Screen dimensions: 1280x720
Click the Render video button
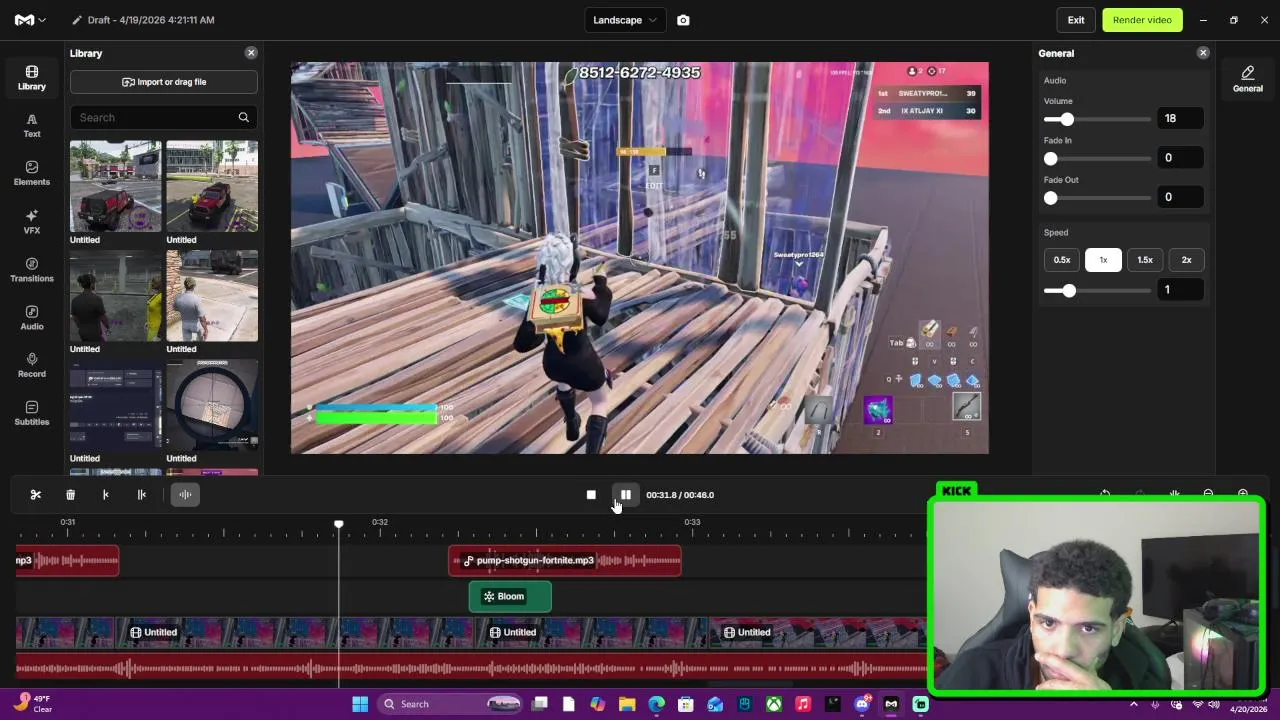tap(1142, 20)
